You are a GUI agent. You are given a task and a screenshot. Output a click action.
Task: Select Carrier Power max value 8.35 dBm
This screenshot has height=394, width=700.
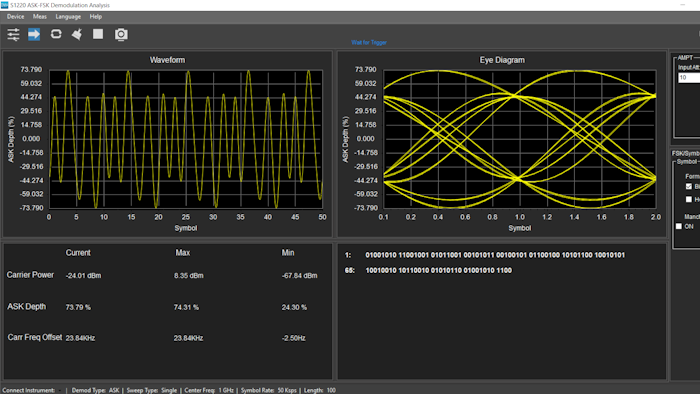(x=188, y=276)
